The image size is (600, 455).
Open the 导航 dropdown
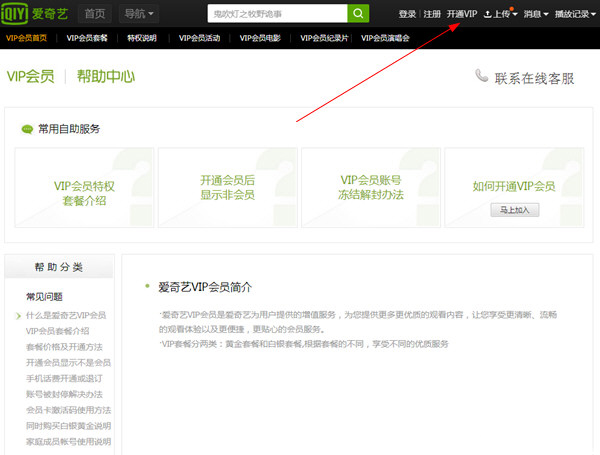click(x=139, y=14)
